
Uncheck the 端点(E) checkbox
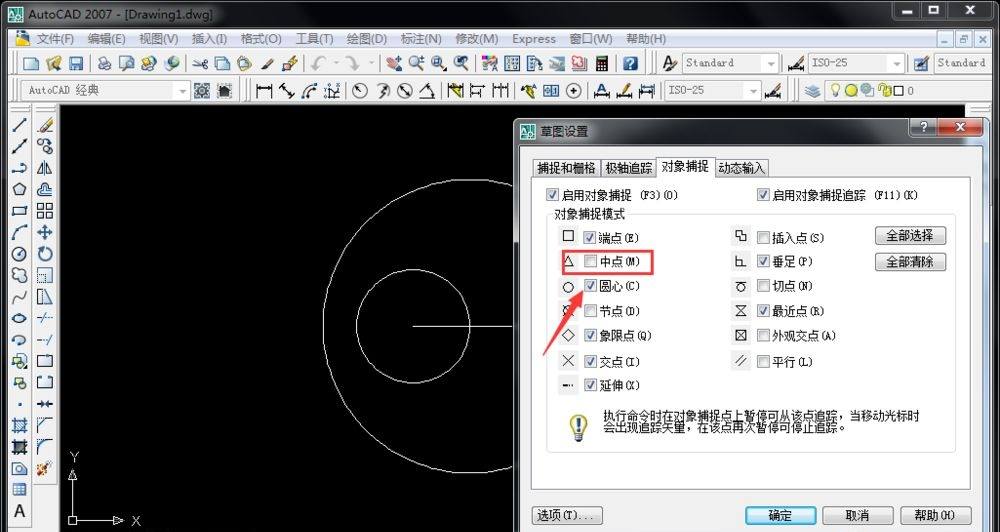click(589, 237)
